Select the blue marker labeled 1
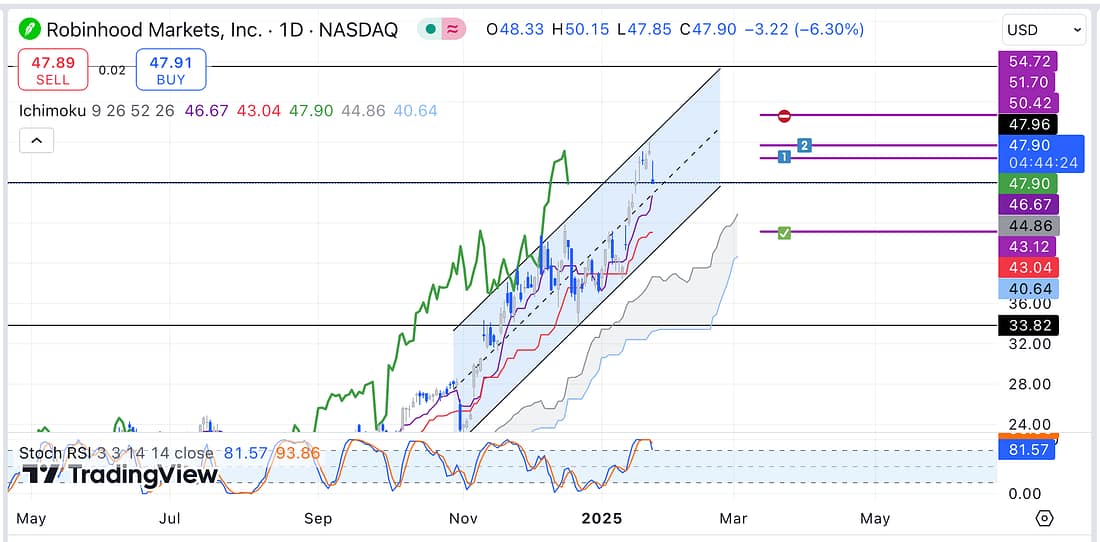The width and height of the screenshot is (1100, 542). [785, 157]
